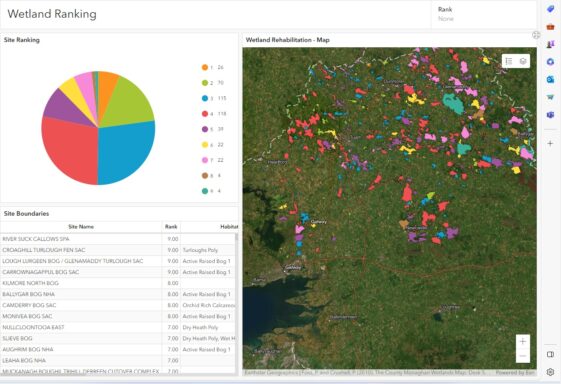Screen dimensions: 561x384
Task: Open Outlook from the sidebar
Action: click(x=550, y=79)
